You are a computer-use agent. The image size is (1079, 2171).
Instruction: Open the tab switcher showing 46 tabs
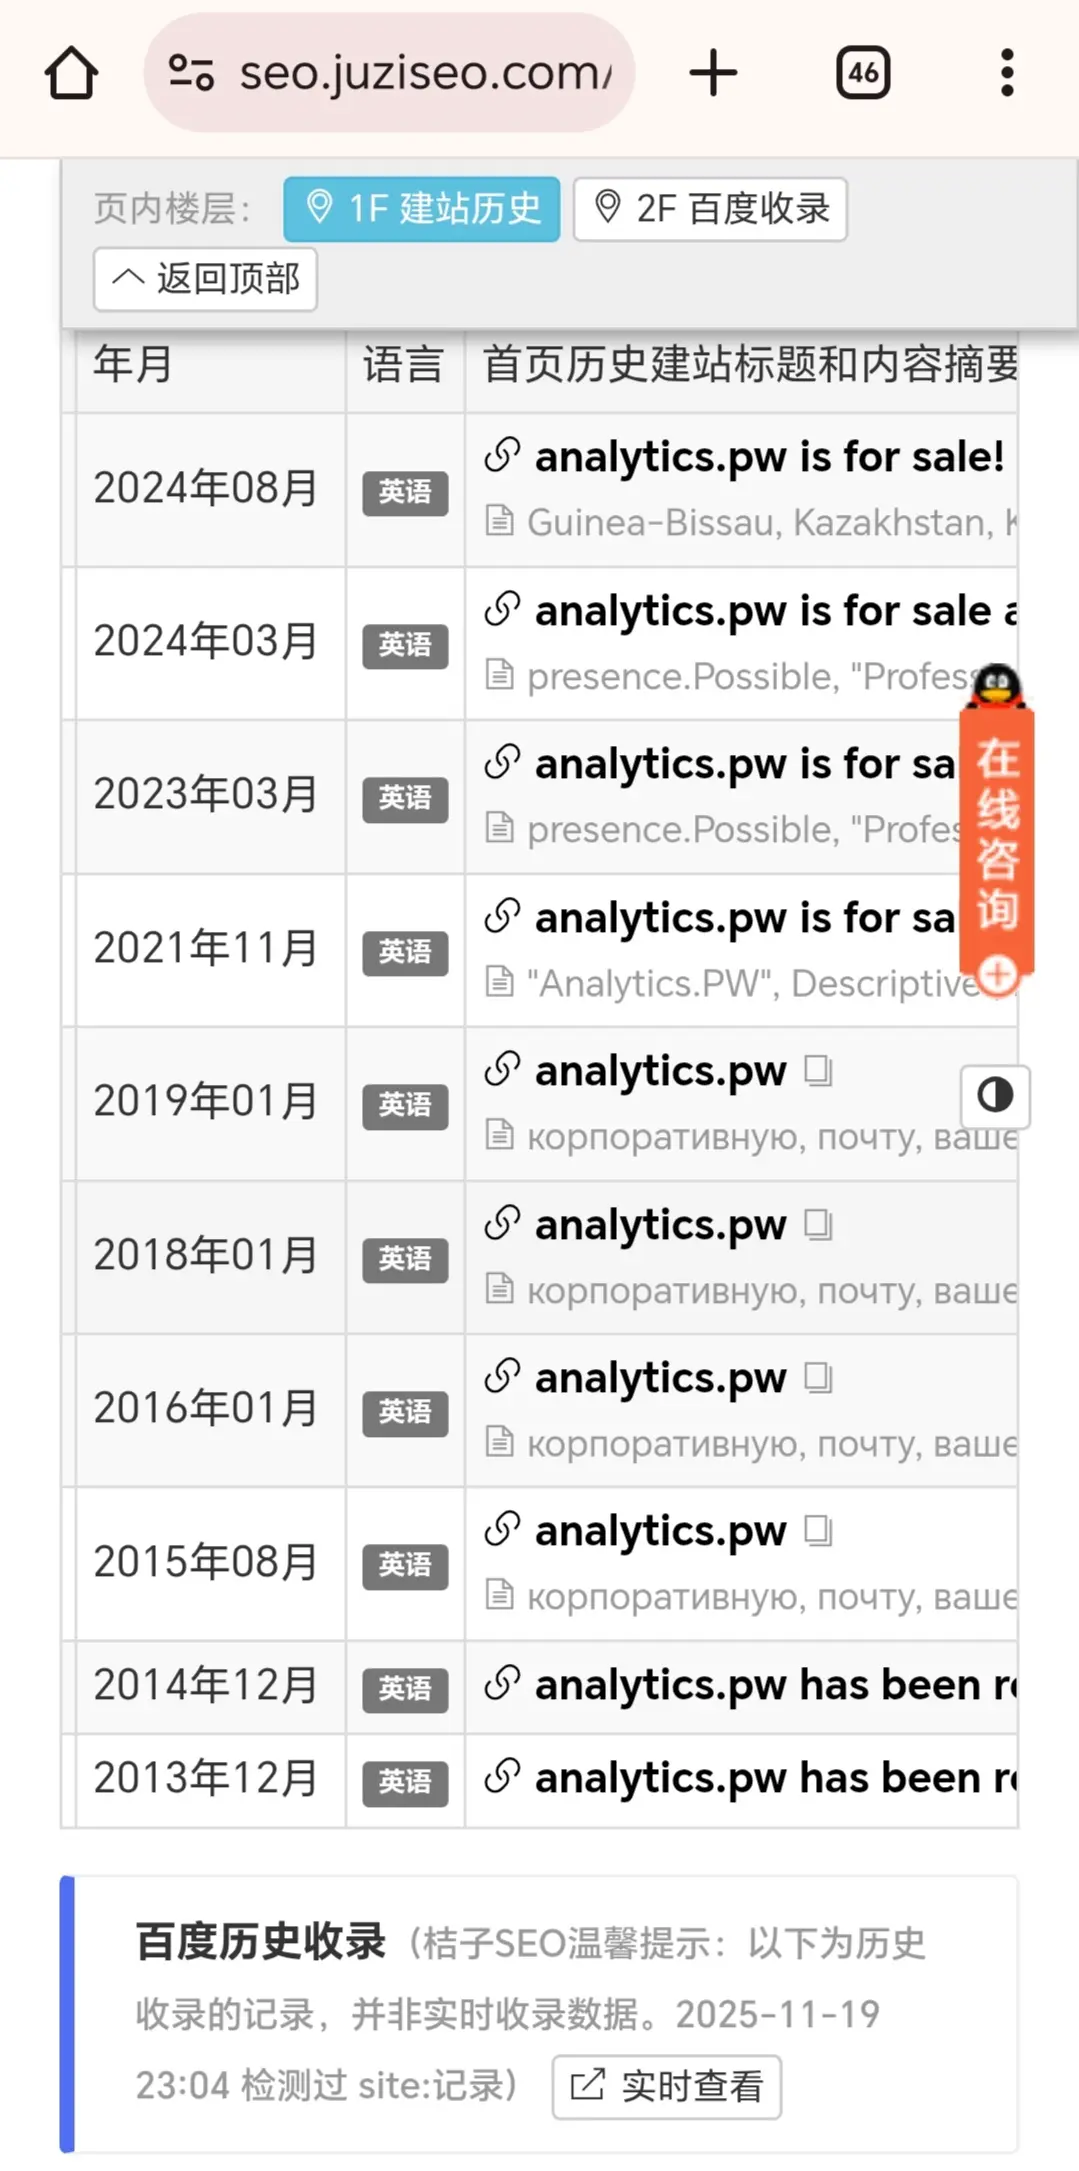(x=863, y=71)
